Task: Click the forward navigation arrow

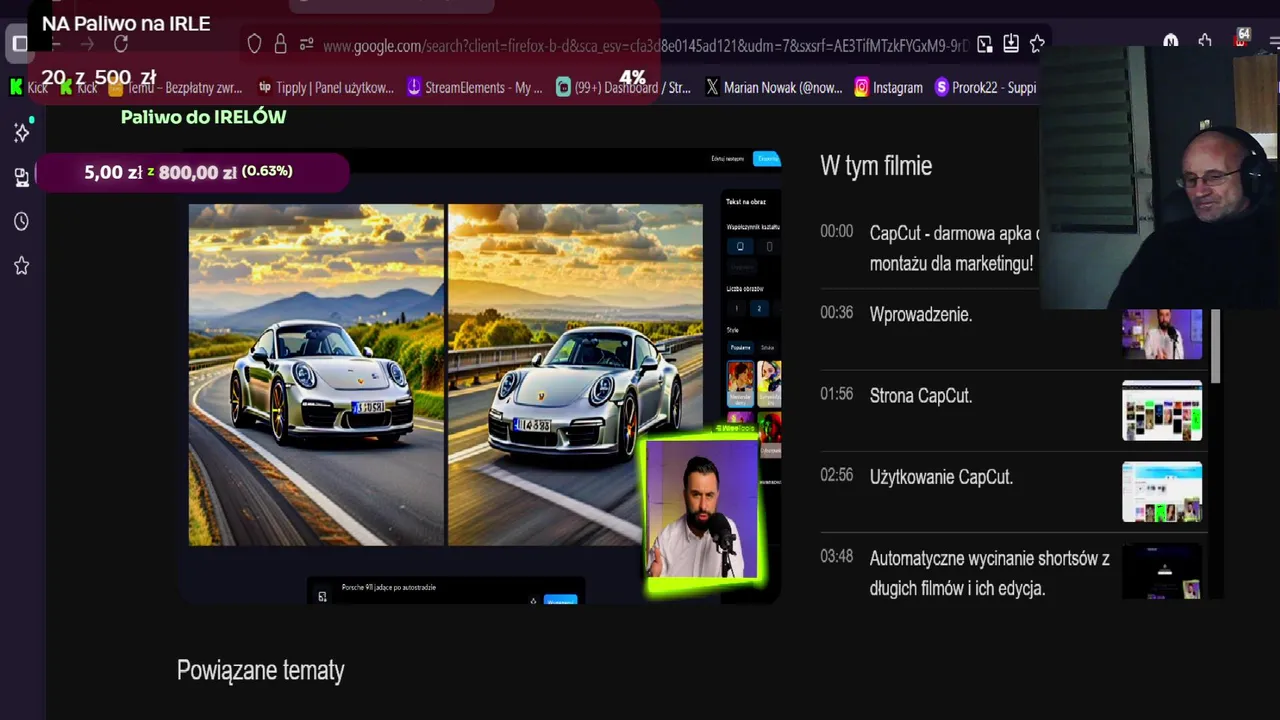Action: click(87, 44)
